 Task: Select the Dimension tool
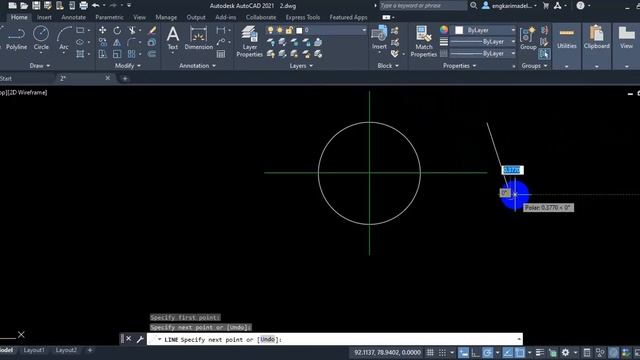tap(198, 39)
